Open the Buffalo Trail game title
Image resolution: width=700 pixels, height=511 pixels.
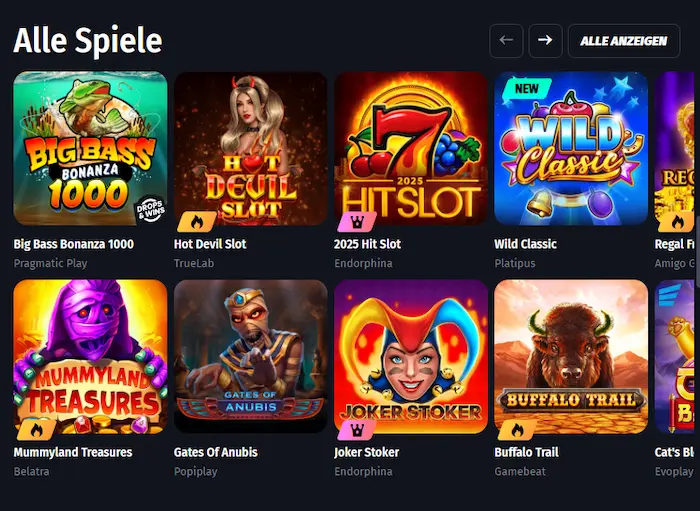(x=526, y=452)
